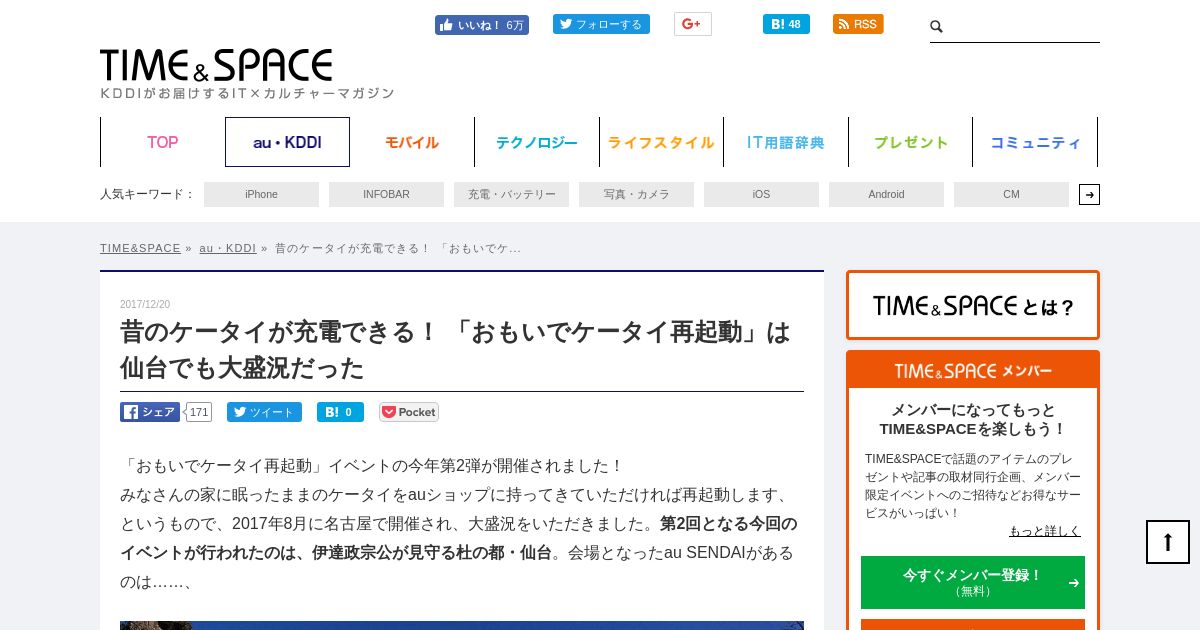Click the もっと詳しく link
The height and width of the screenshot is (630, 1200).
click(x=1045, y=531)
